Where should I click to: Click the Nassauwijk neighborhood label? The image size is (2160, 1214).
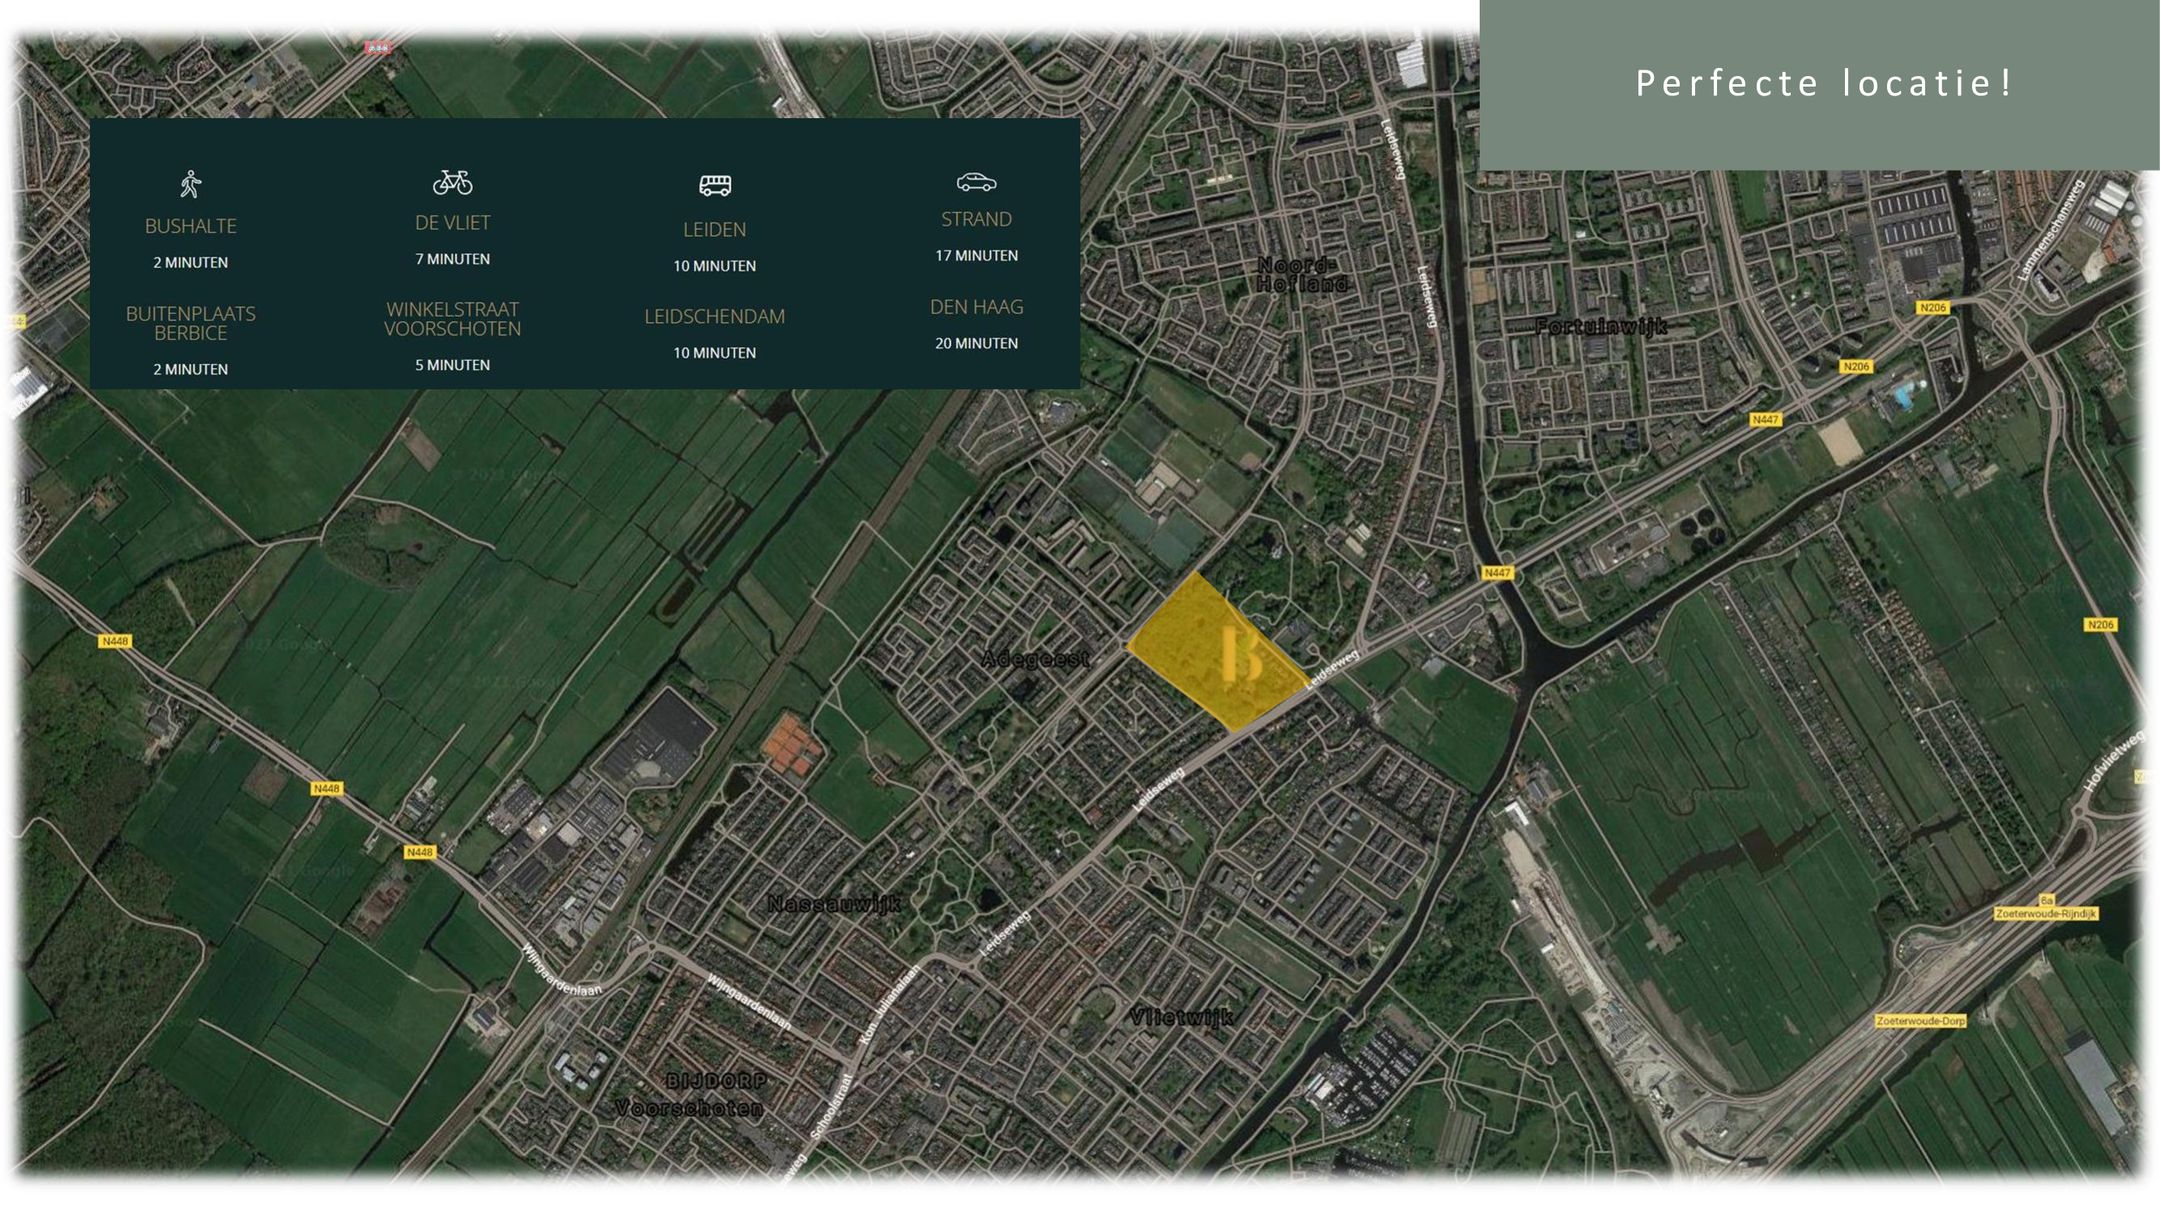click(x=833, y=904)
